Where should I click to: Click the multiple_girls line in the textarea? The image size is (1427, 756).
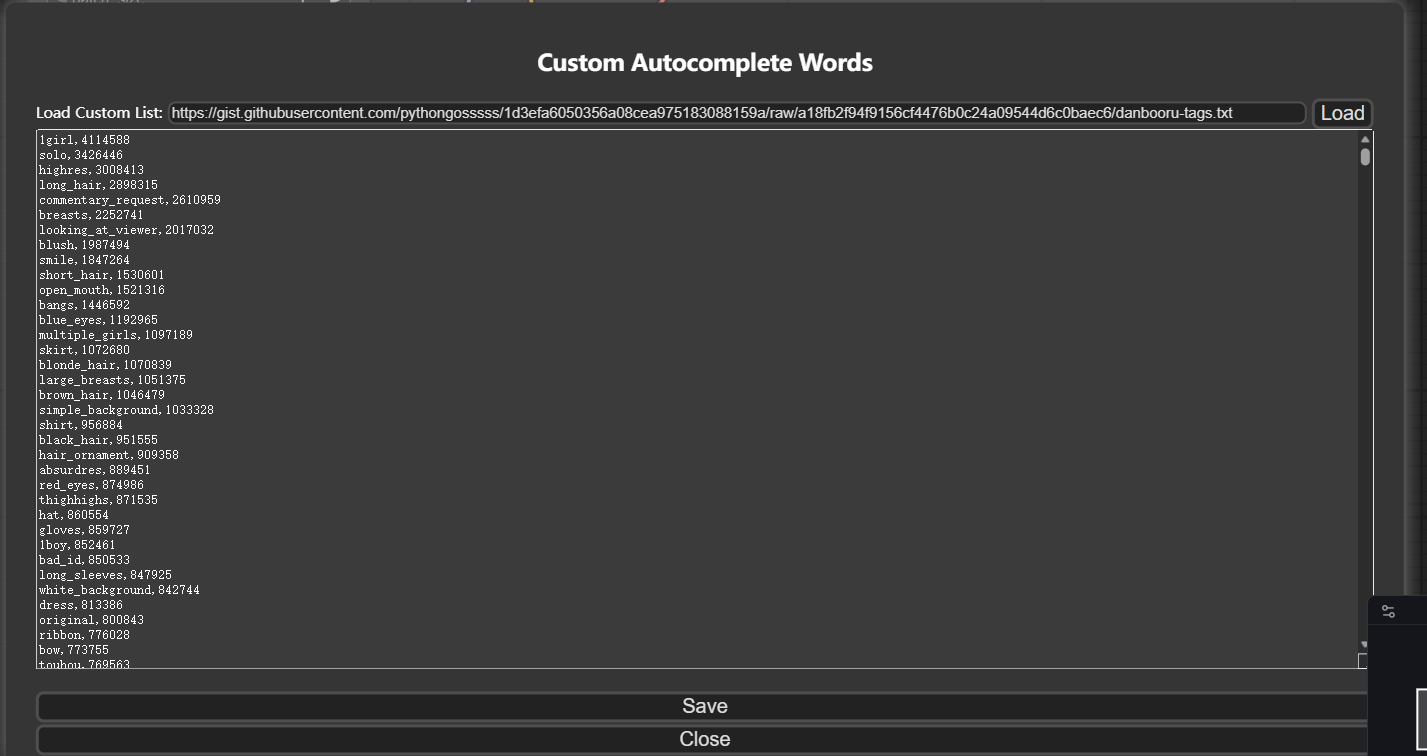(116, 335)
